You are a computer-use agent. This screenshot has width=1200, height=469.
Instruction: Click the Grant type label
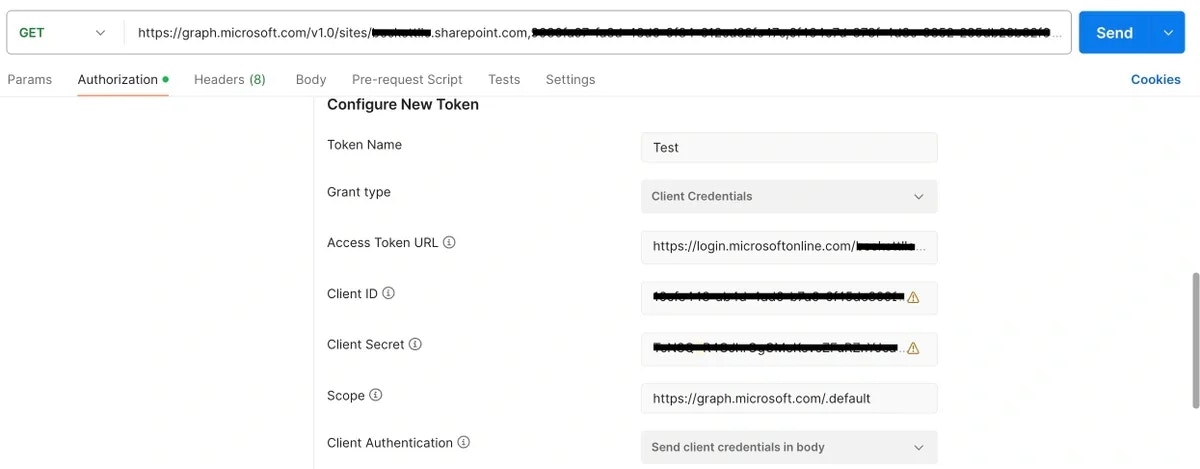click(x=359, y=192)
